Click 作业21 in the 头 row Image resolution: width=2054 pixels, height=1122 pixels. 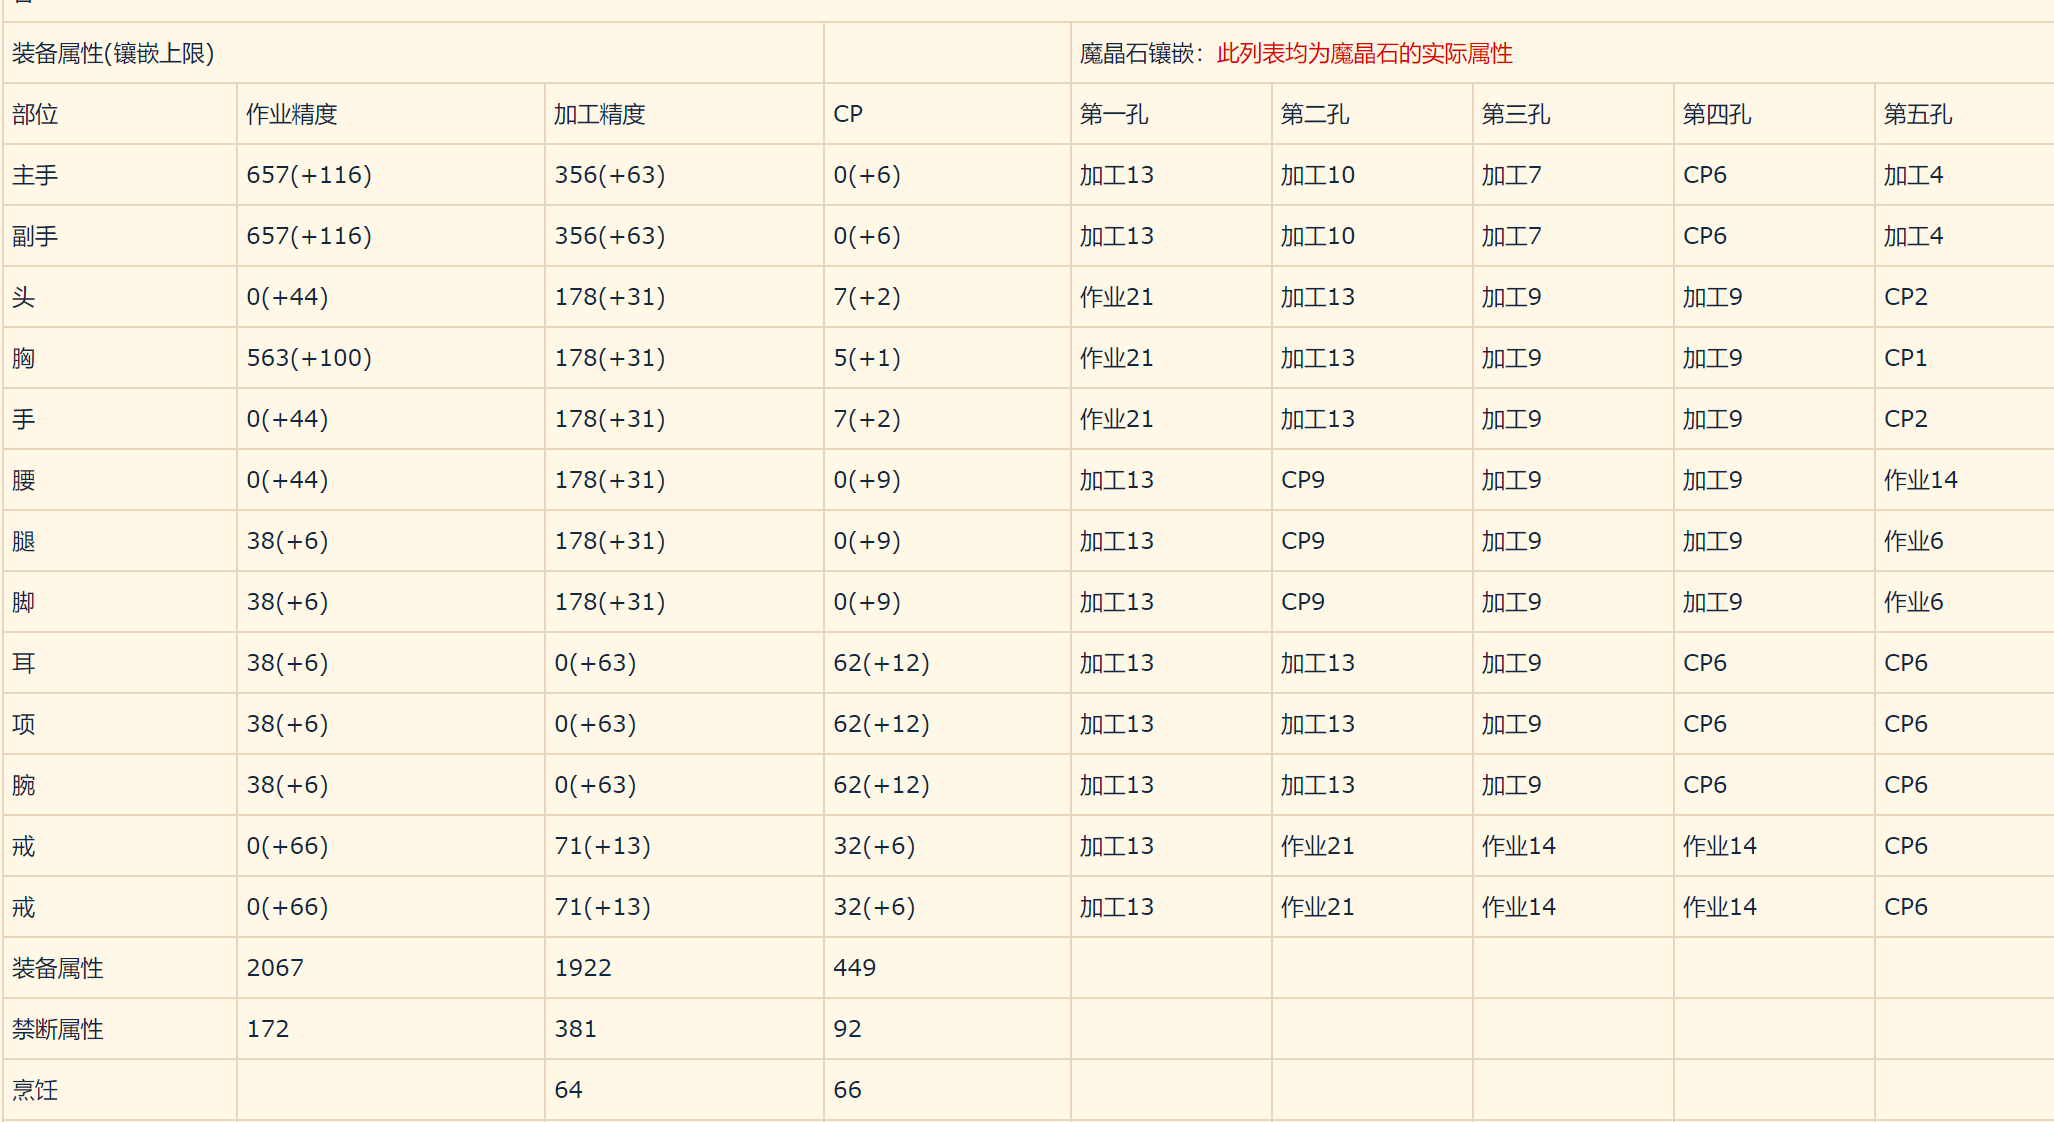[1117, 297]
